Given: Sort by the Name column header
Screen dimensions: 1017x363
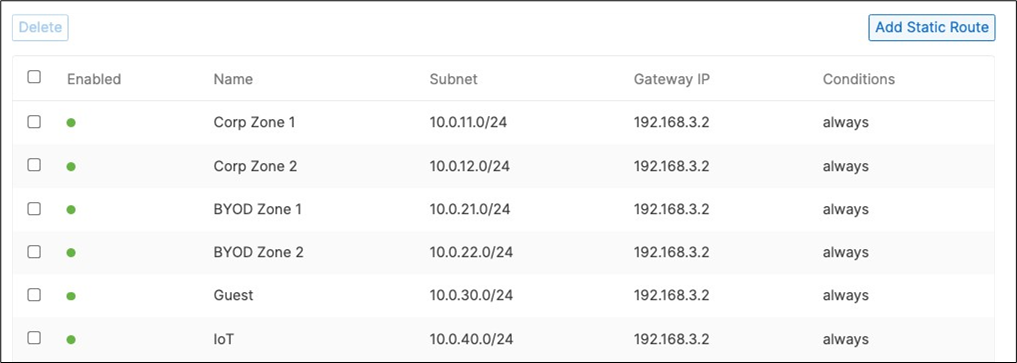Looking at the screenshot, I should pyautogui.click(x=233, y=79).
